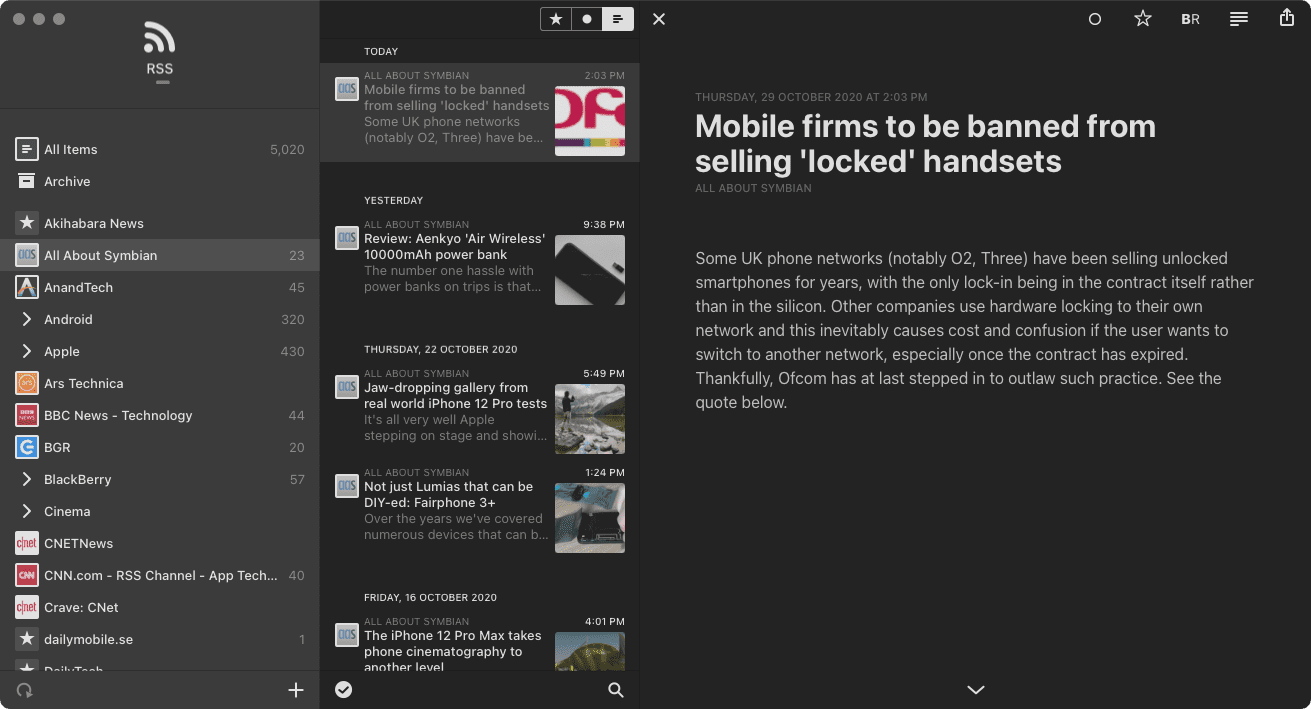Viewport: 1311px width, 709px height.
Task: Click the 5,020 count beside All Items
Action: (287, 149)
